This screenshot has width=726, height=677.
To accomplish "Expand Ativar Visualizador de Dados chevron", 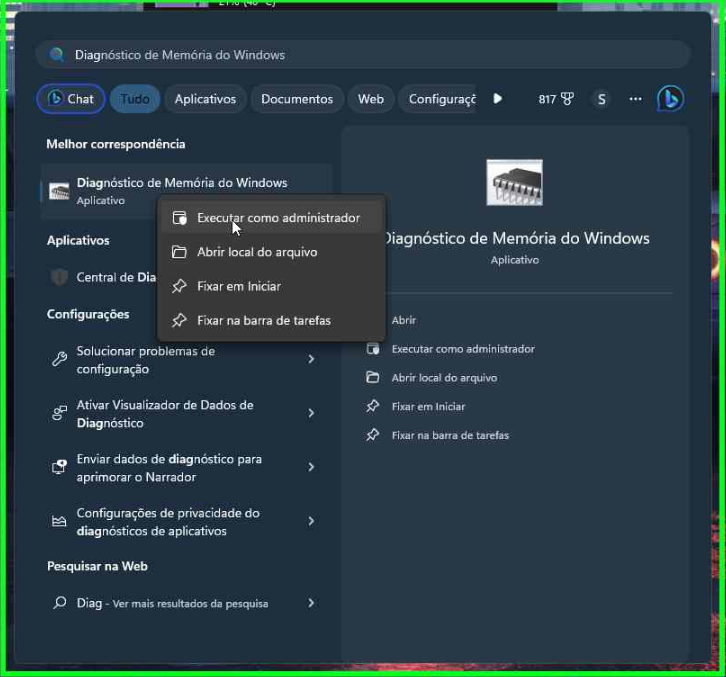I will [311, 413].
